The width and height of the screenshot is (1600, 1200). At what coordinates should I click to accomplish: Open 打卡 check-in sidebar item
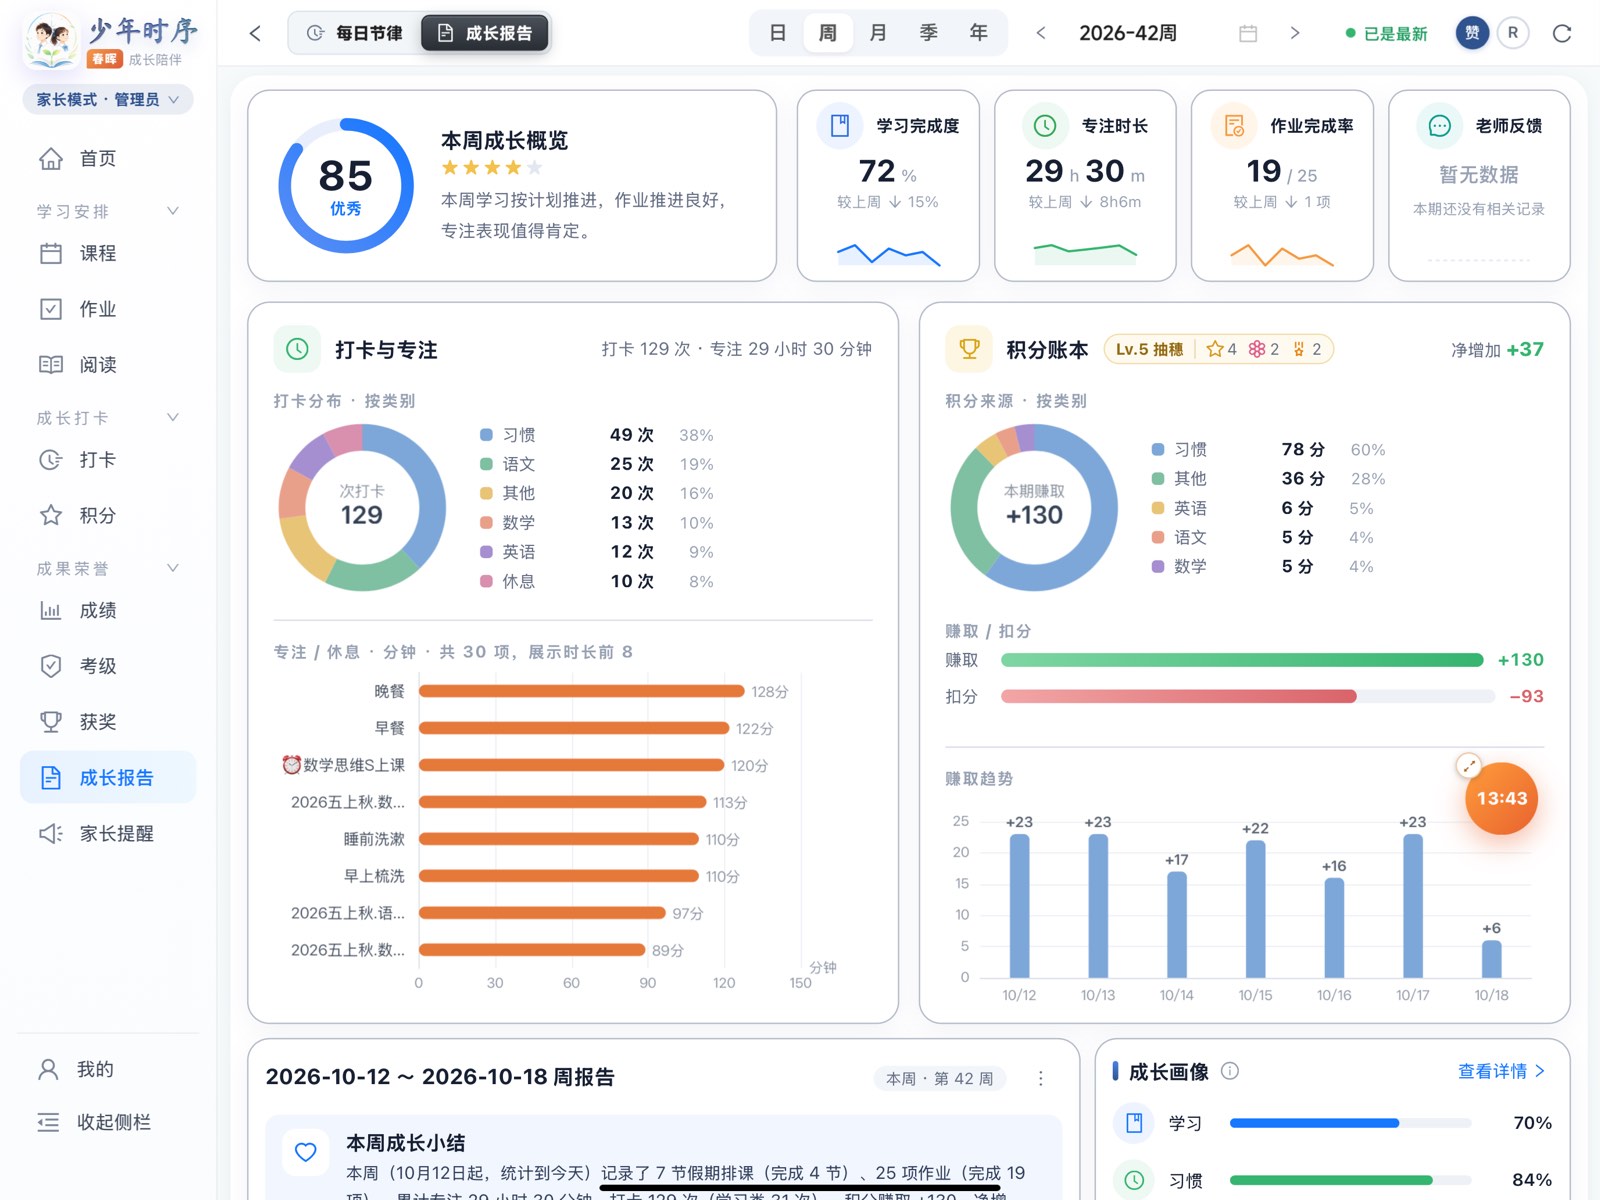108,460
